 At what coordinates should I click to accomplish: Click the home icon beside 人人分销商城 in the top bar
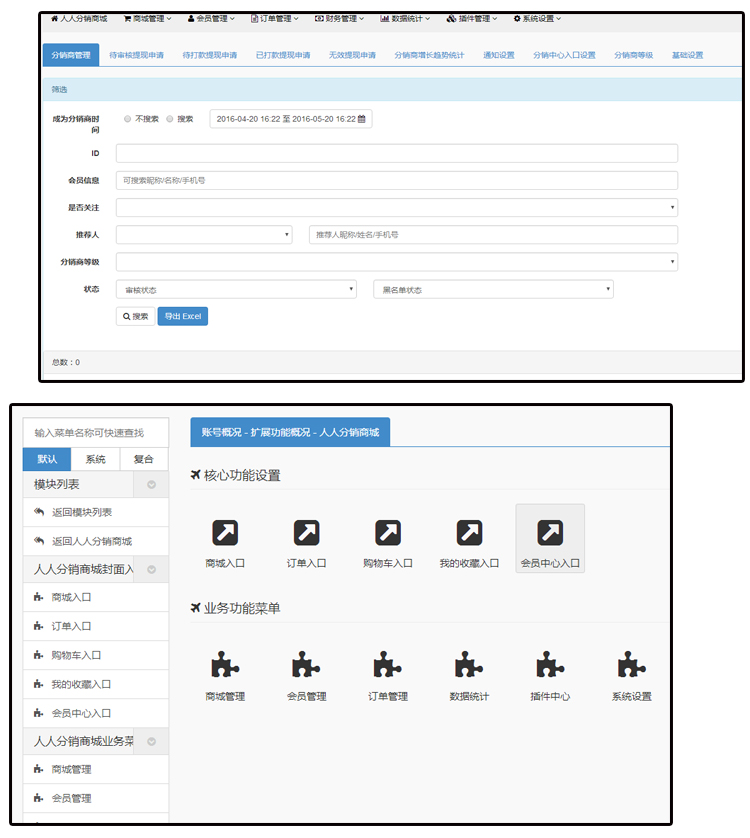coord(55,19)
